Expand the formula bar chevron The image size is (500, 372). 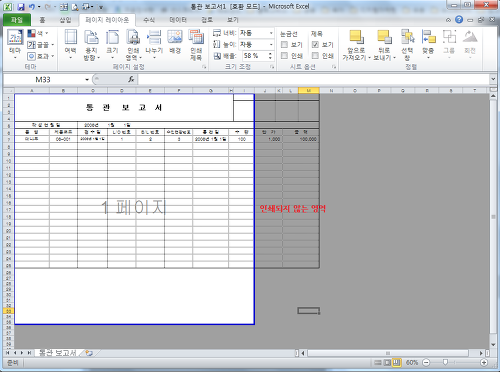coord(493,79)
